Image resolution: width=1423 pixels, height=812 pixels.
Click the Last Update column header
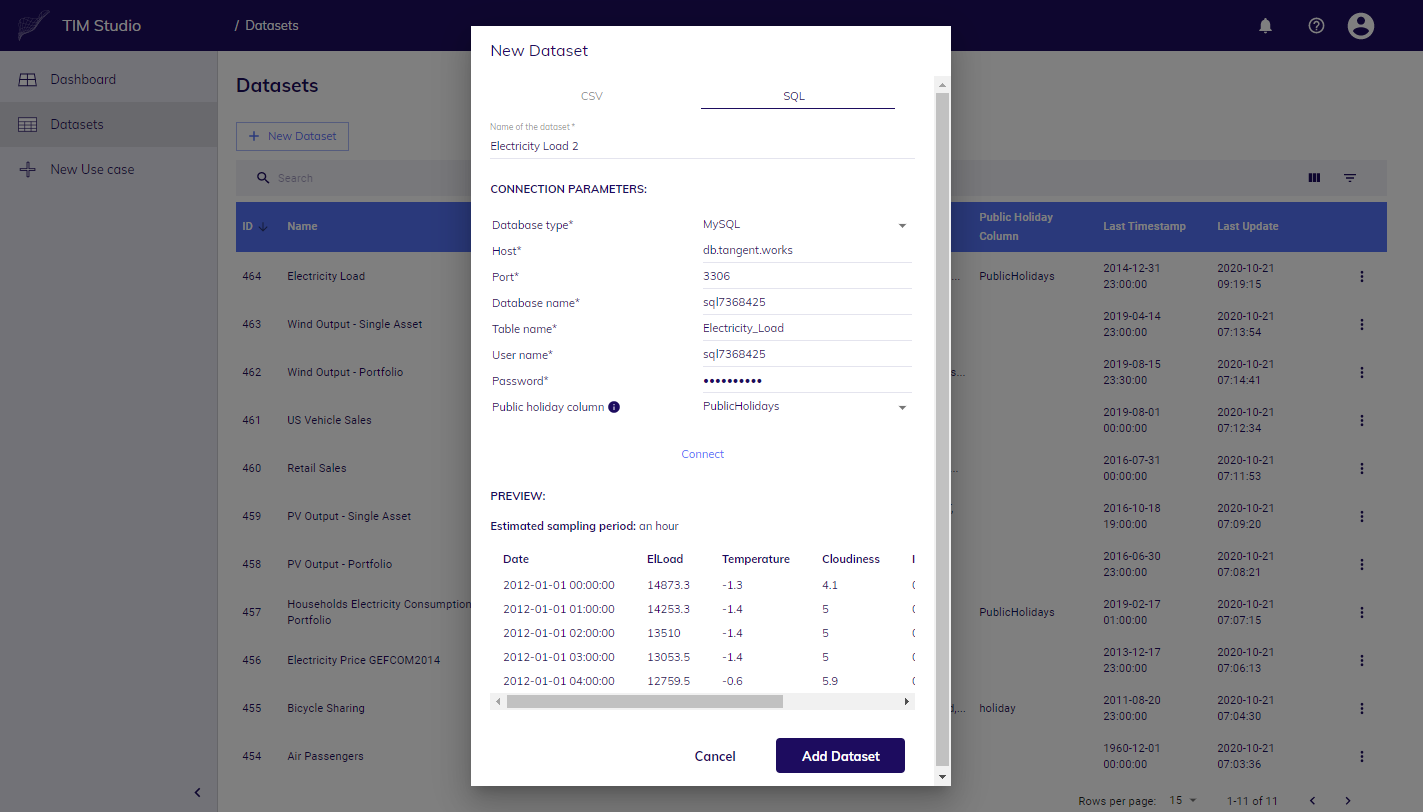(1247, 226)
